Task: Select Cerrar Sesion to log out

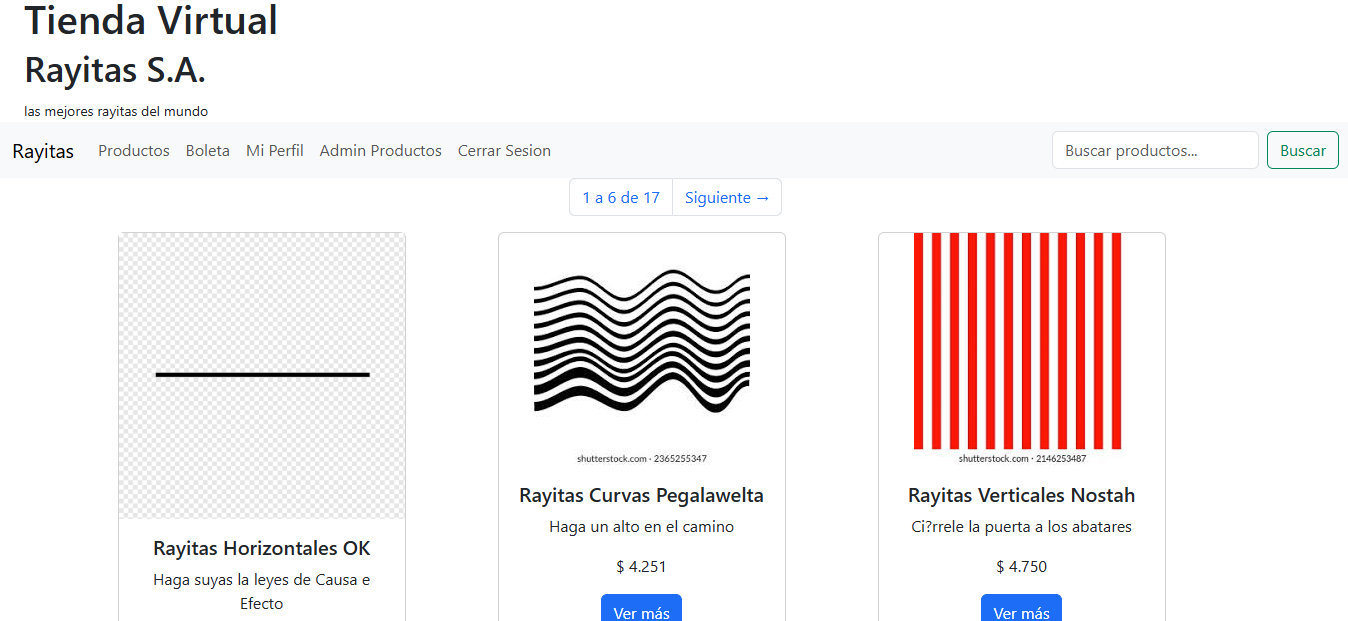Action: tap(504, 151)
